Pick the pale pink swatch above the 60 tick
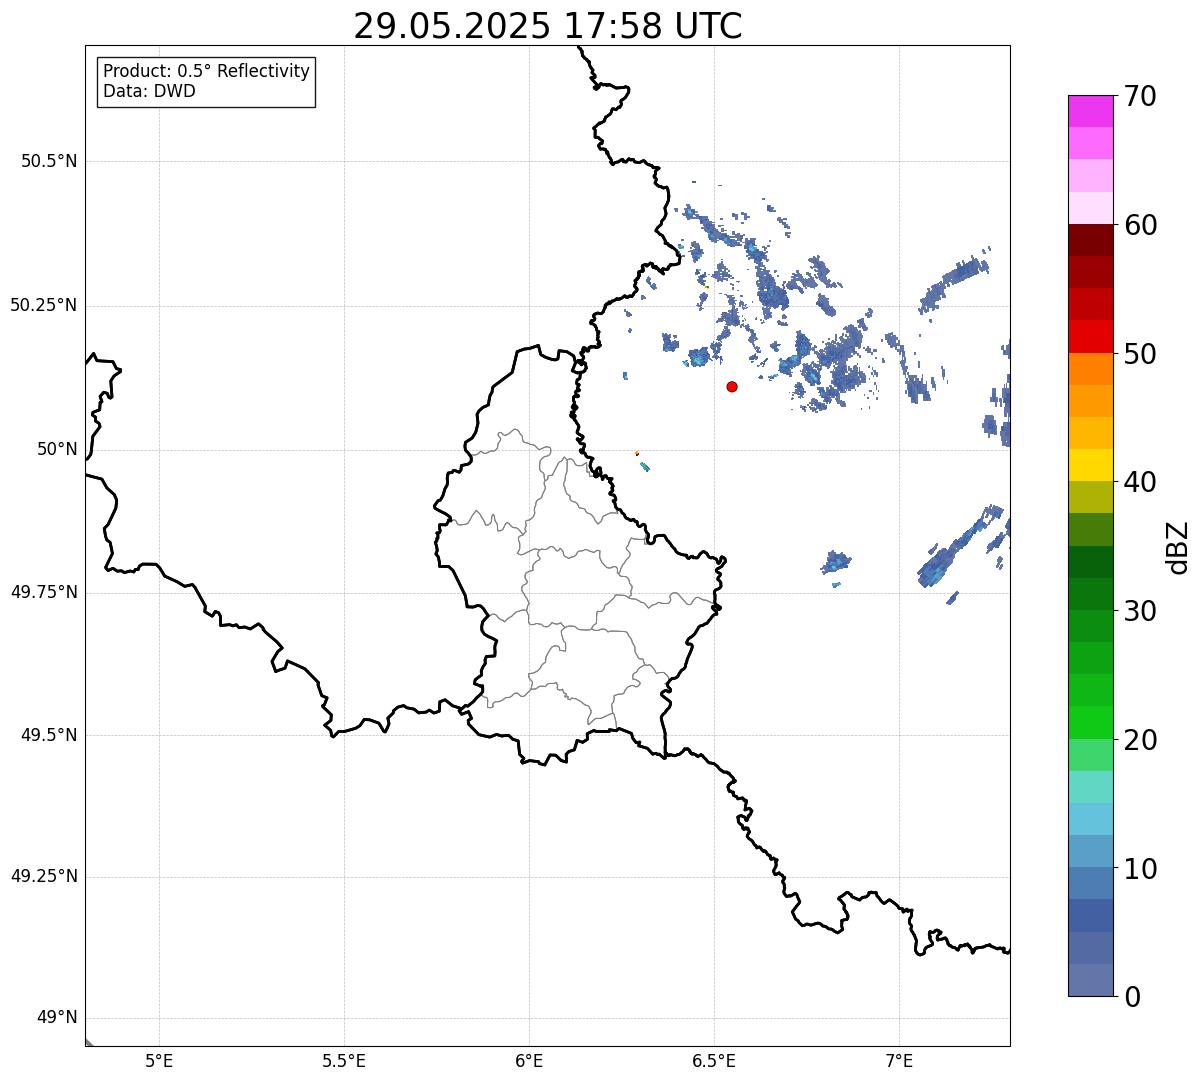The width and height of the screenshot is (1202, 1081). coord(1090,208)
